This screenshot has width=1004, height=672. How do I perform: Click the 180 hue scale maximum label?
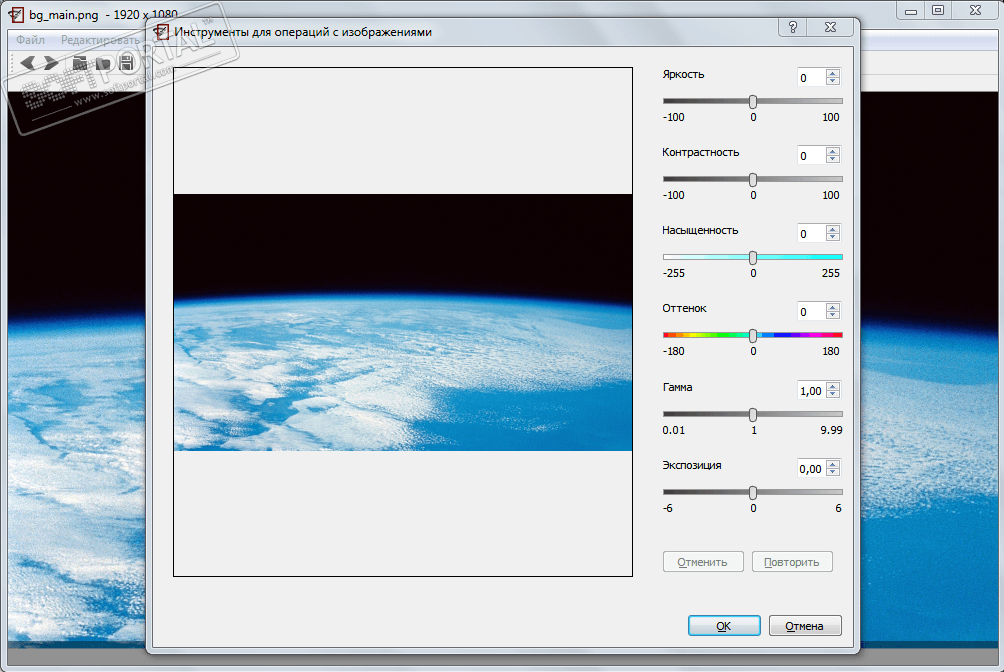pyautogui.click(x=830, y=352)
